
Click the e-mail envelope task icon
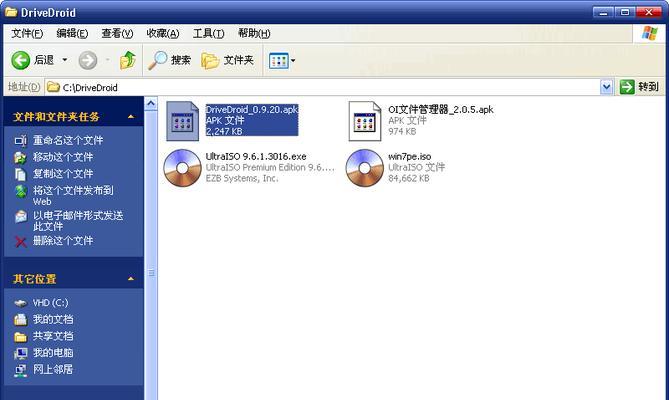click(x=20, y=216)
